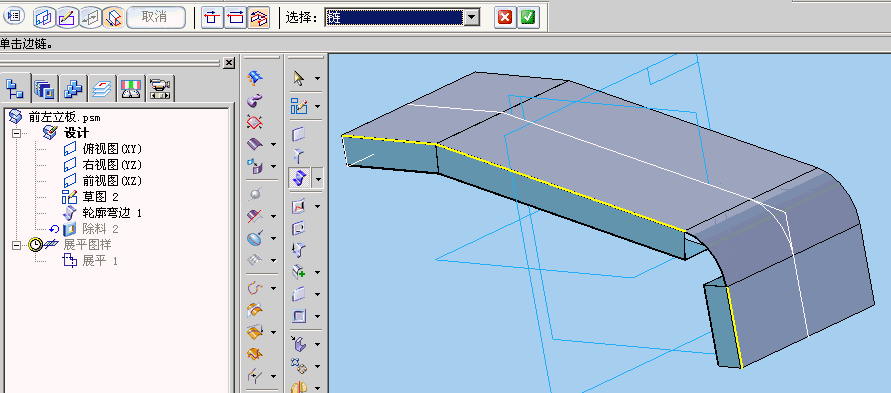Select 前视图(XZ) reference plane
This screenshot has width=891, height=393.
111,181
